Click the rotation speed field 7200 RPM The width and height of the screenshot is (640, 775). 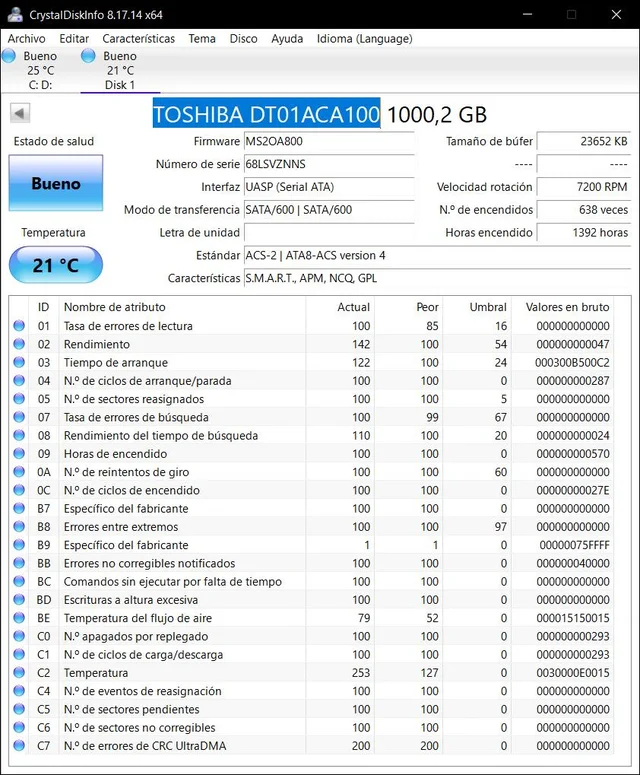coord(584,187)
